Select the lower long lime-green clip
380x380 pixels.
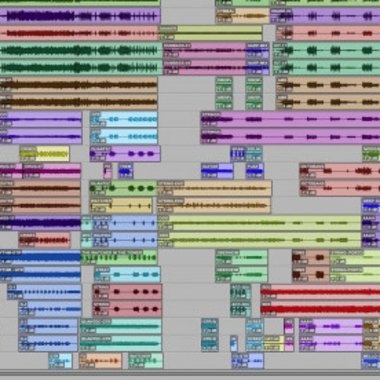[259, 240]
